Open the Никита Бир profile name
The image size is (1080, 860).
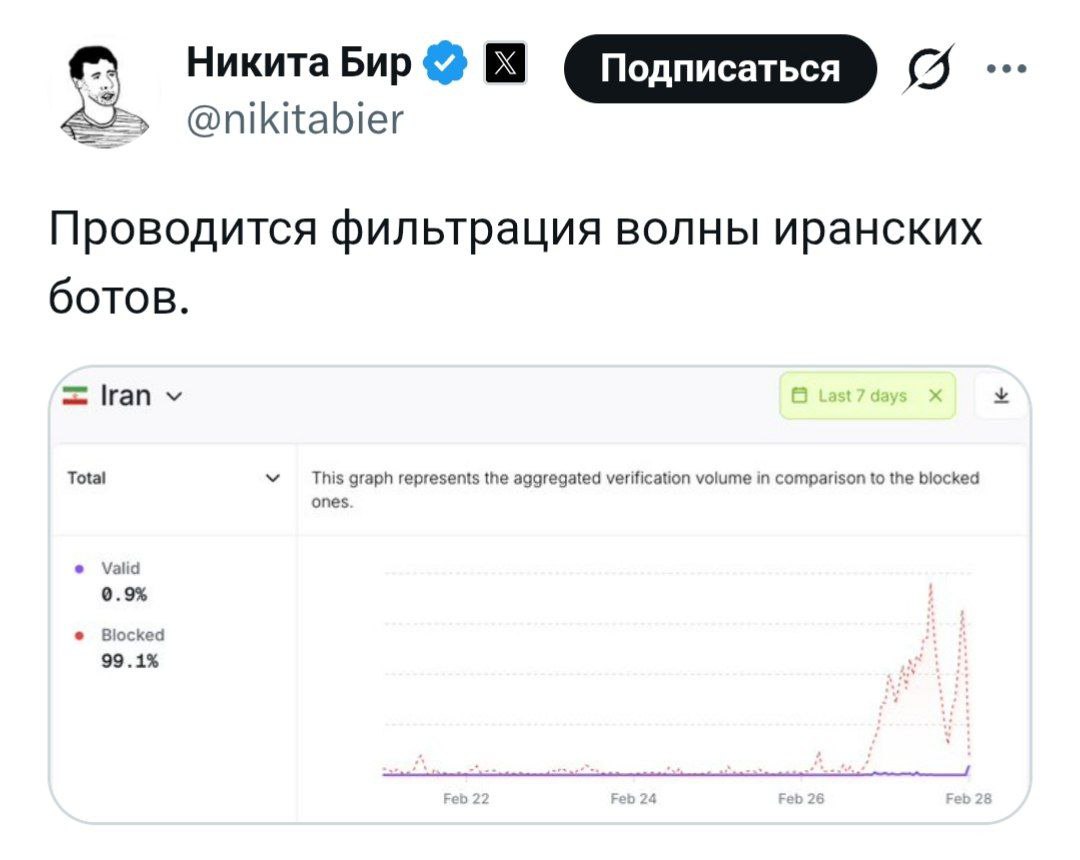(299, 66)
